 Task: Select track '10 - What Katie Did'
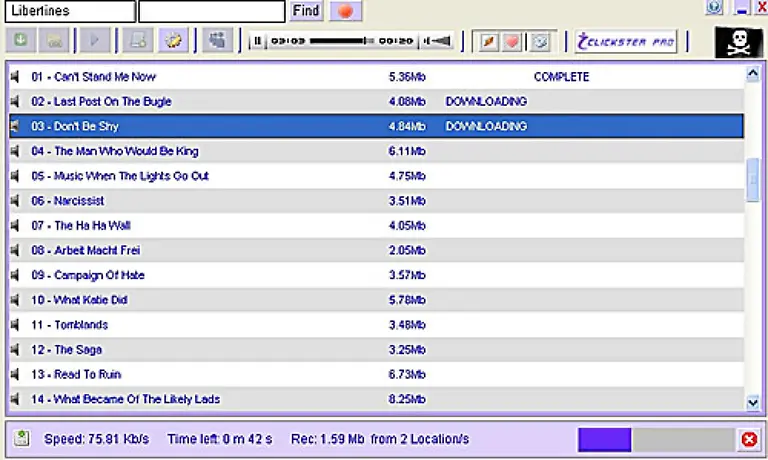click(x=376, y=300)
